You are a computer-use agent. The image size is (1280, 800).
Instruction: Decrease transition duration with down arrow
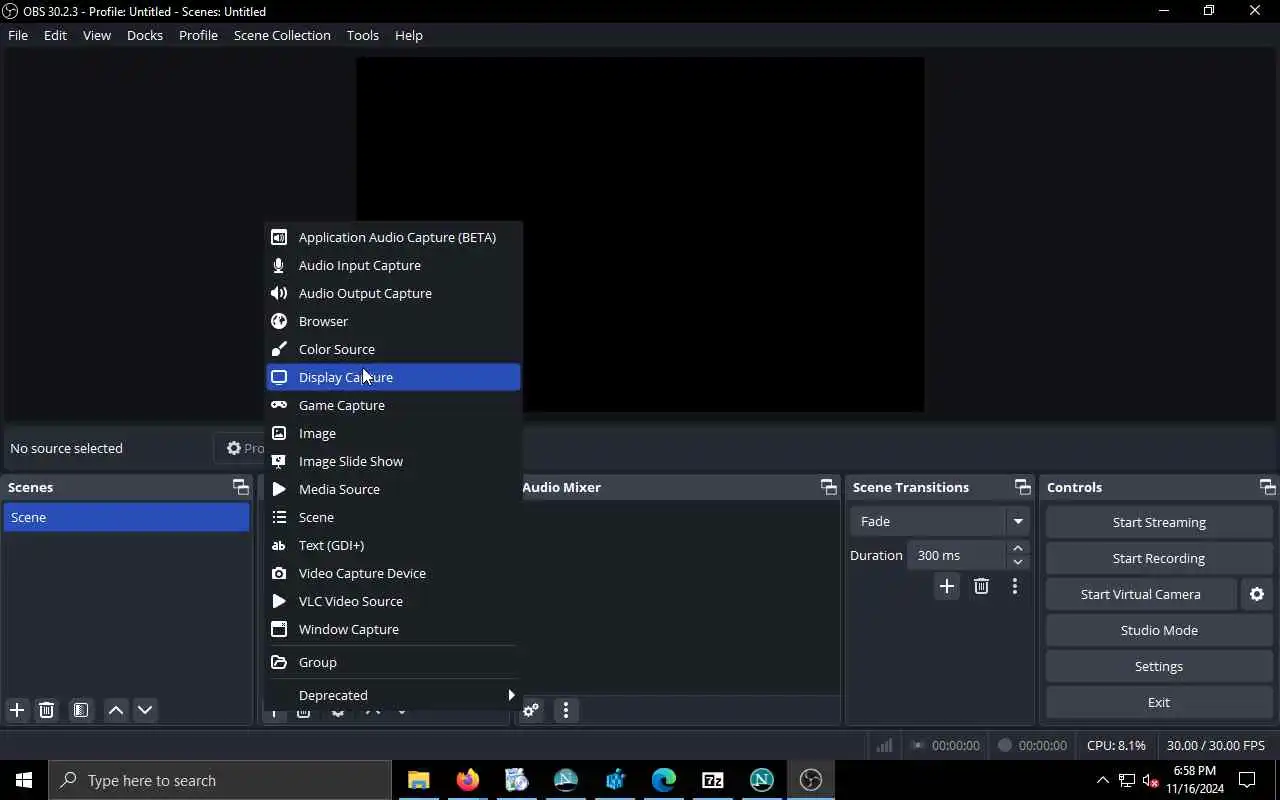pos(1018,562)
